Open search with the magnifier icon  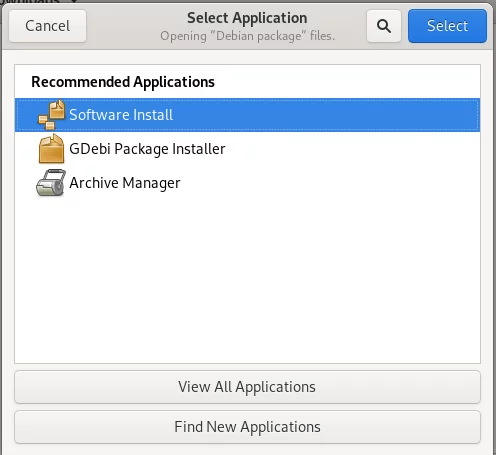[x=384, y=26]
